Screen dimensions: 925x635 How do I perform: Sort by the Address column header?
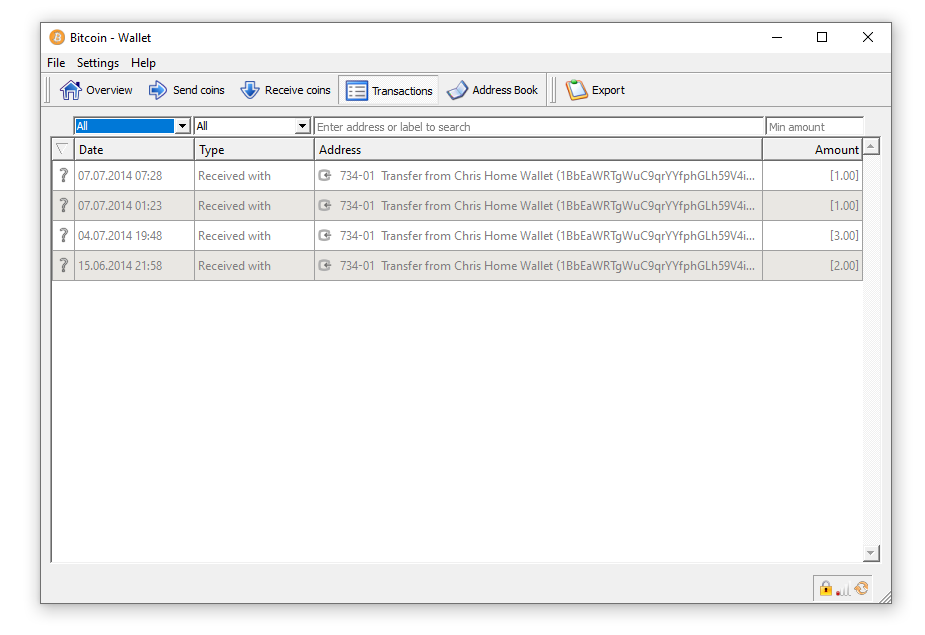pos(538,150)
